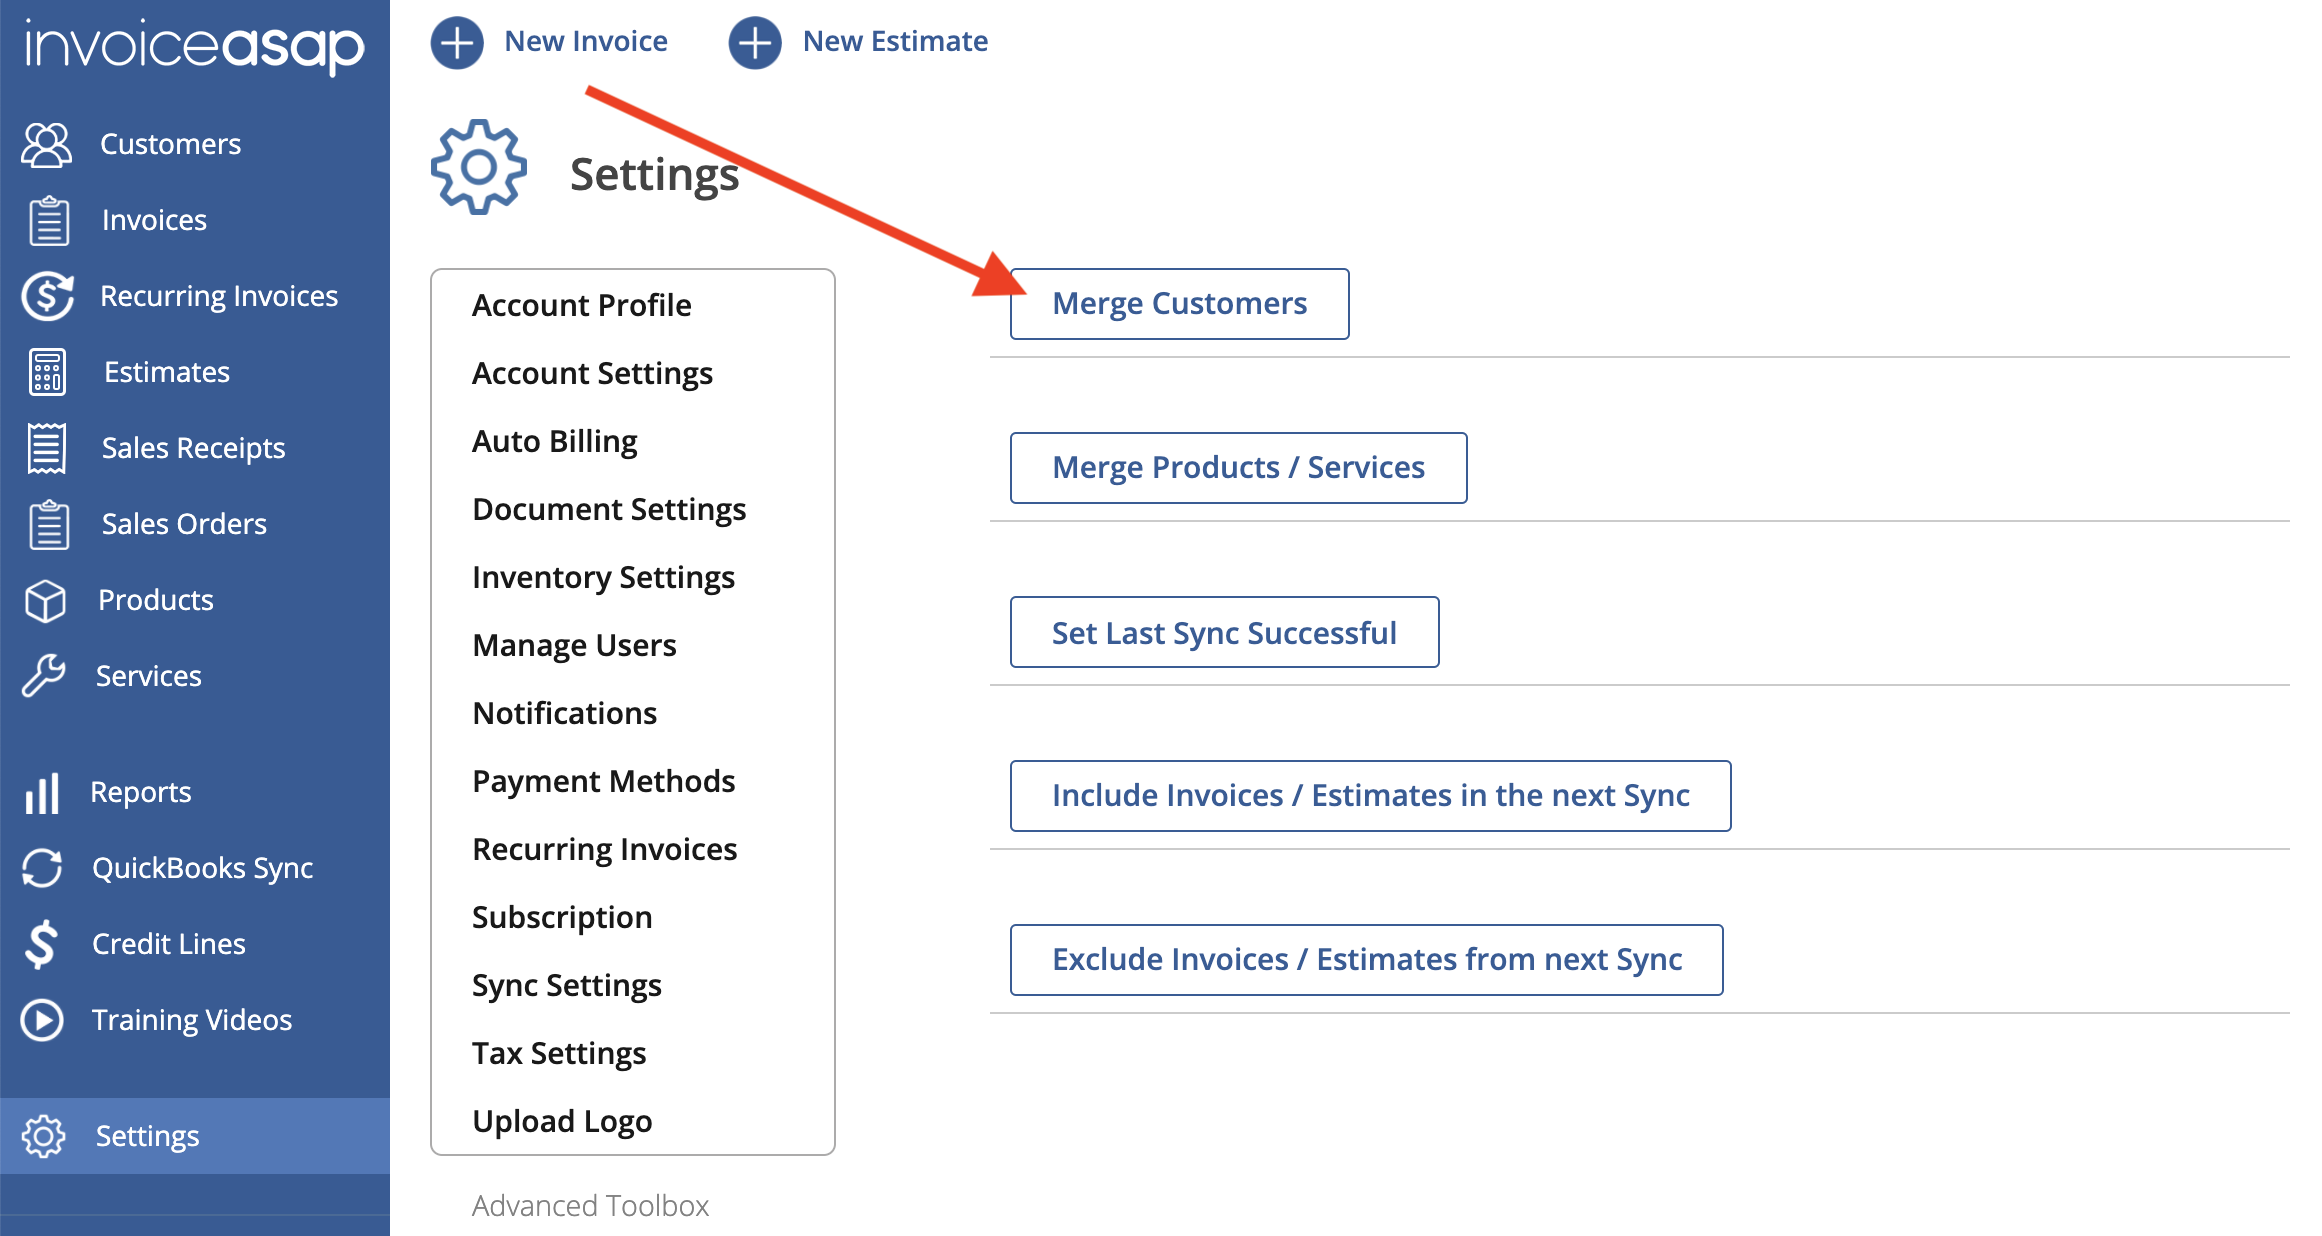Open Credit Lines from its dollar icon
This screenshot has width=2322, height=1236.
[41, 943]
